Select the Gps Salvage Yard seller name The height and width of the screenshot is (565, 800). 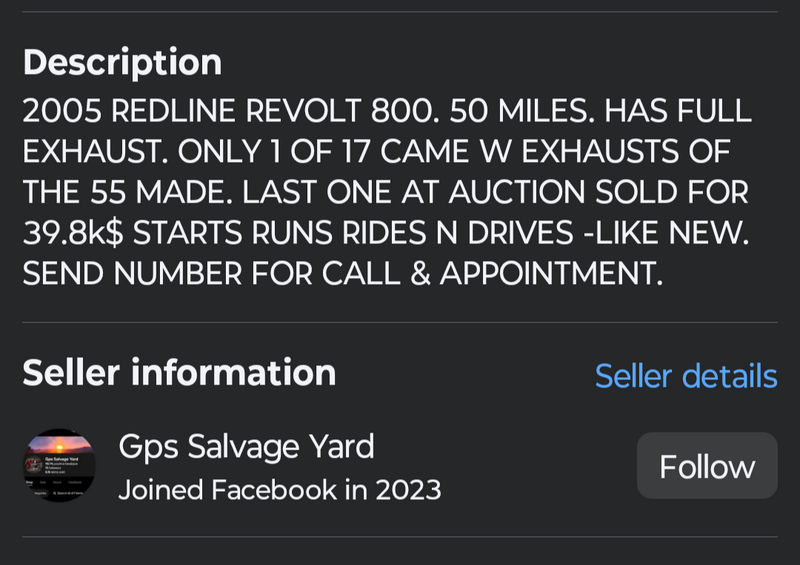pos(246,447)
